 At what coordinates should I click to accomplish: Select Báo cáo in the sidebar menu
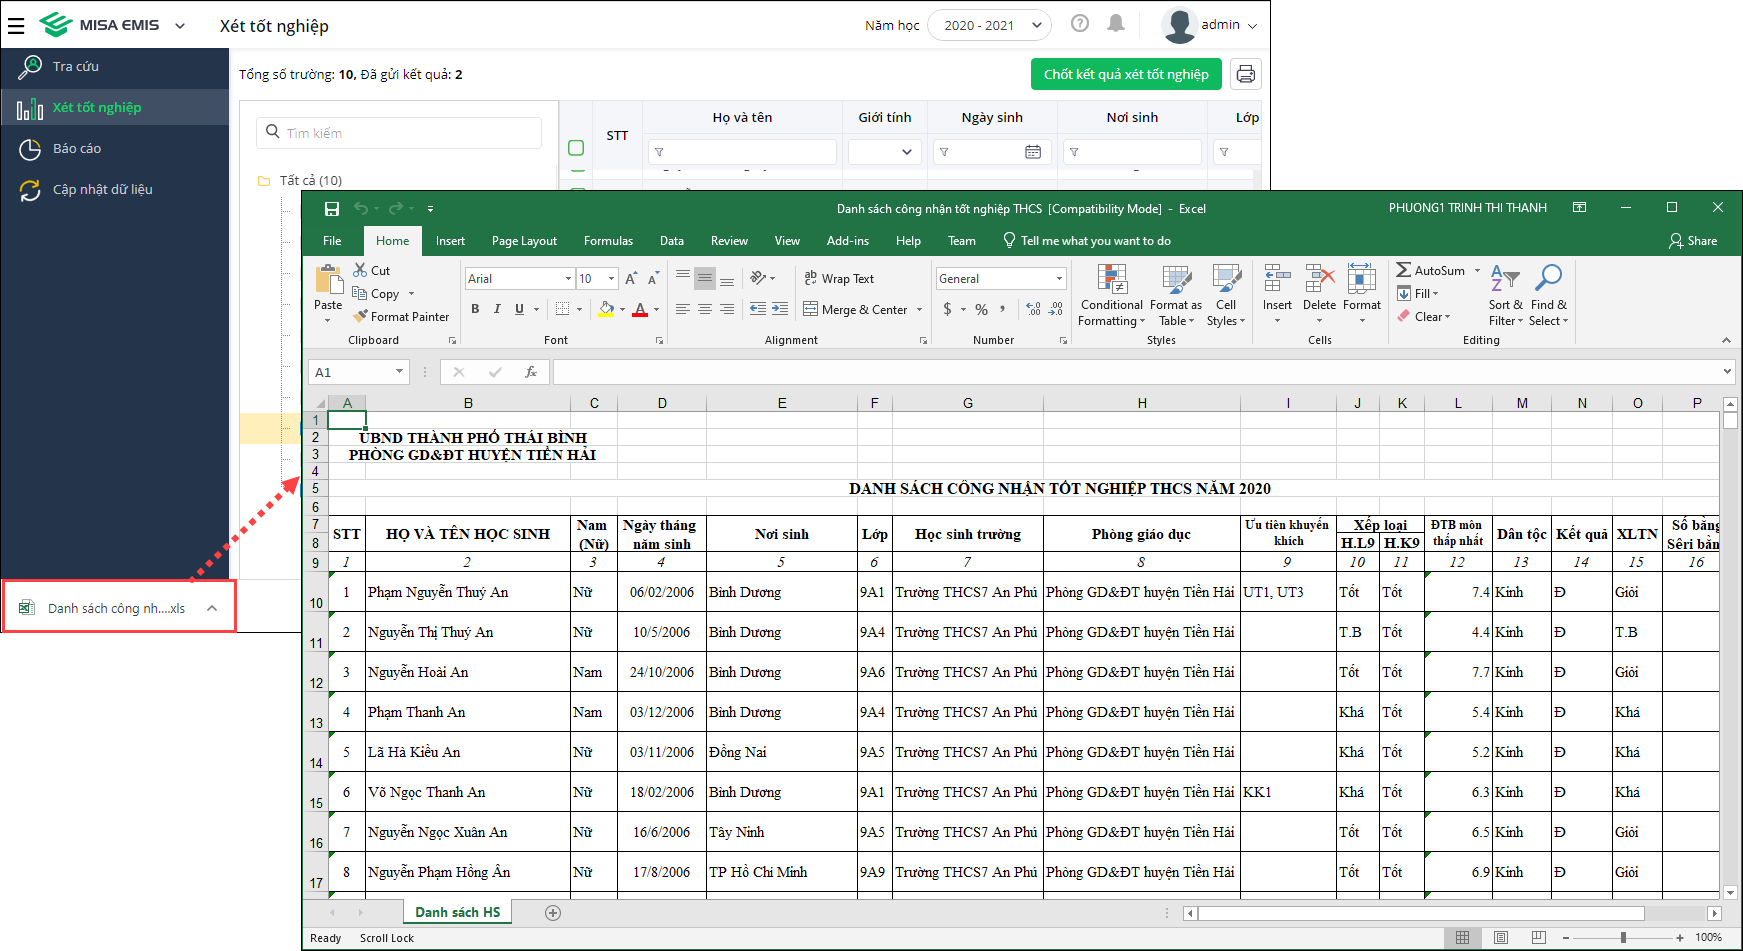pos(77,148)
